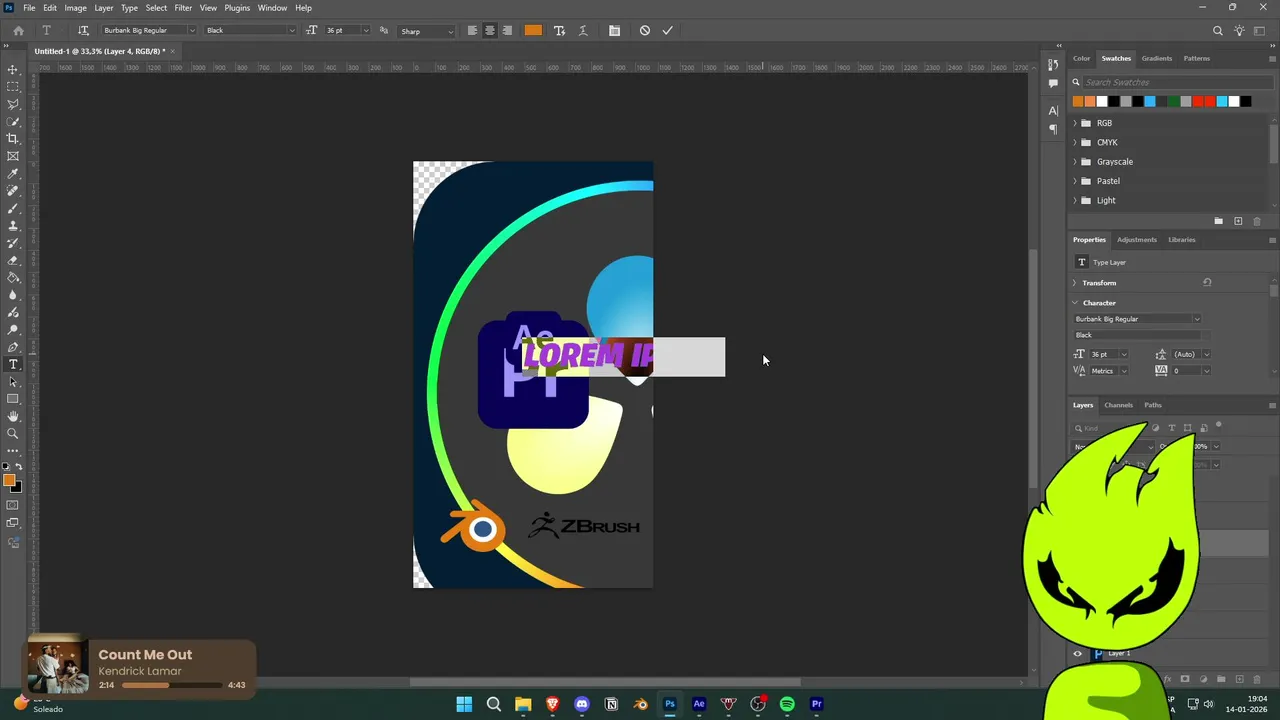
Task: Click the Windows Start button
Action: [464, 704]
